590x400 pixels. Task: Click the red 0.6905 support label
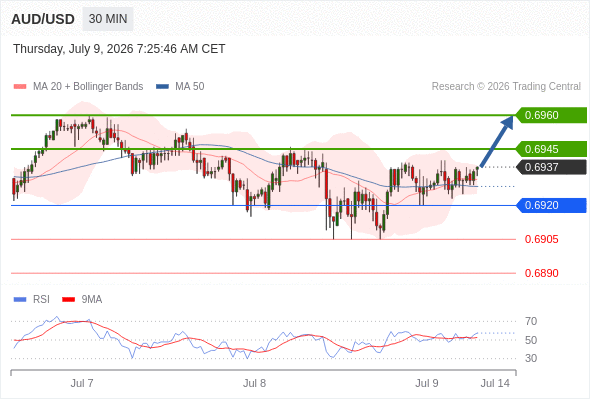[541, 239]
